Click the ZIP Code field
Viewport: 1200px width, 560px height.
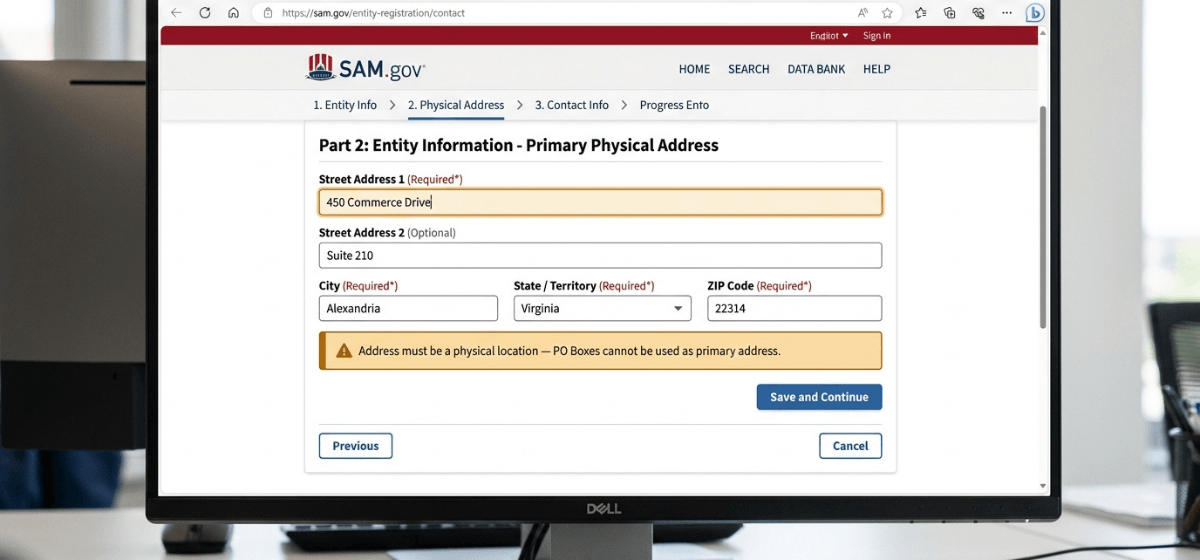(795, 308)
